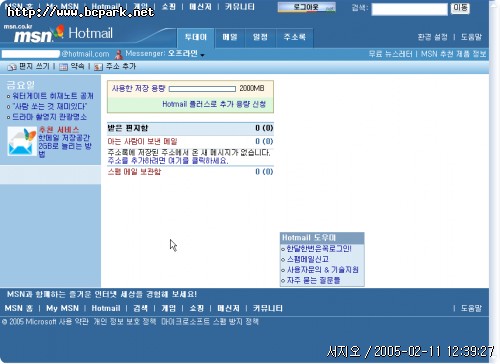Switch to the 일정 tab
This screenshot has width=500, height=364.
coord(260,37)
